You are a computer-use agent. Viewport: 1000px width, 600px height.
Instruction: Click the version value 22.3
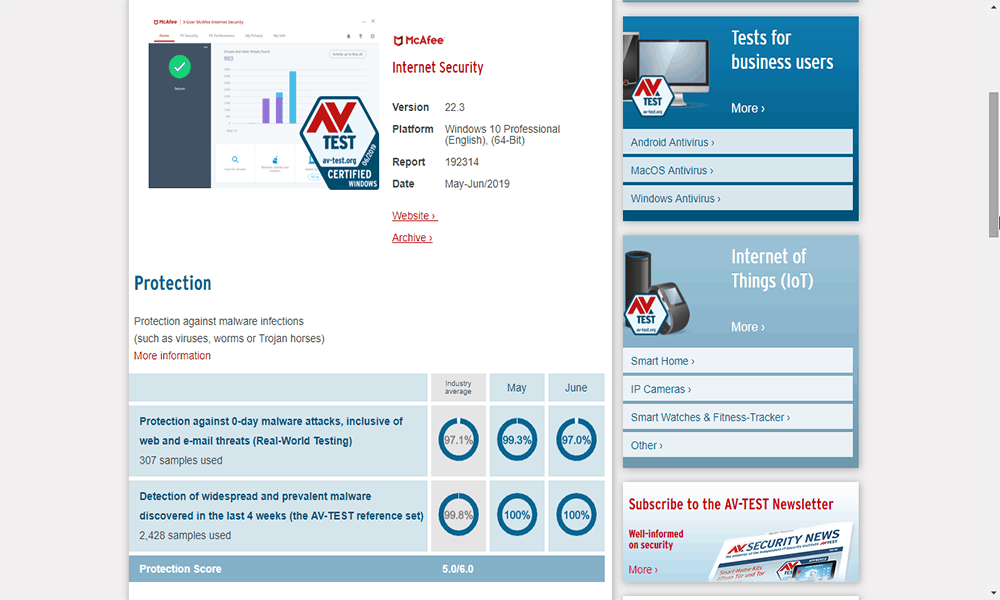[455, 107]
